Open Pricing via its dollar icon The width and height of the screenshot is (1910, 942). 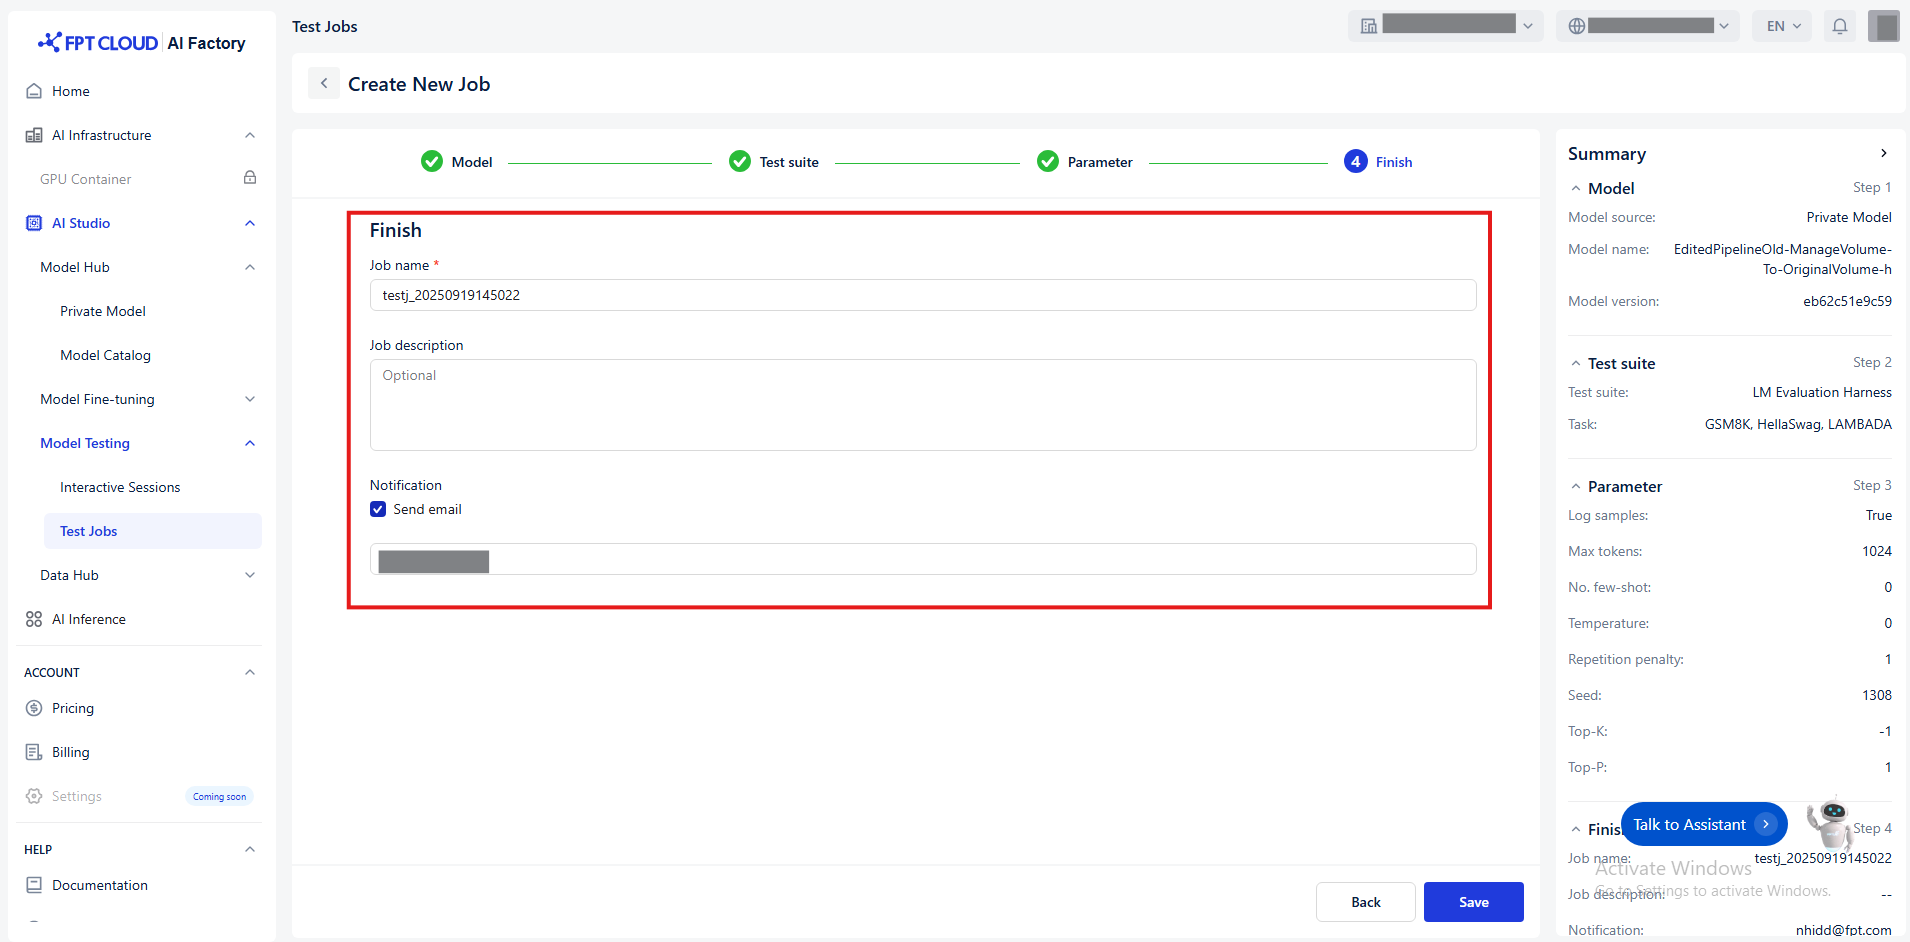pos(34,708)
